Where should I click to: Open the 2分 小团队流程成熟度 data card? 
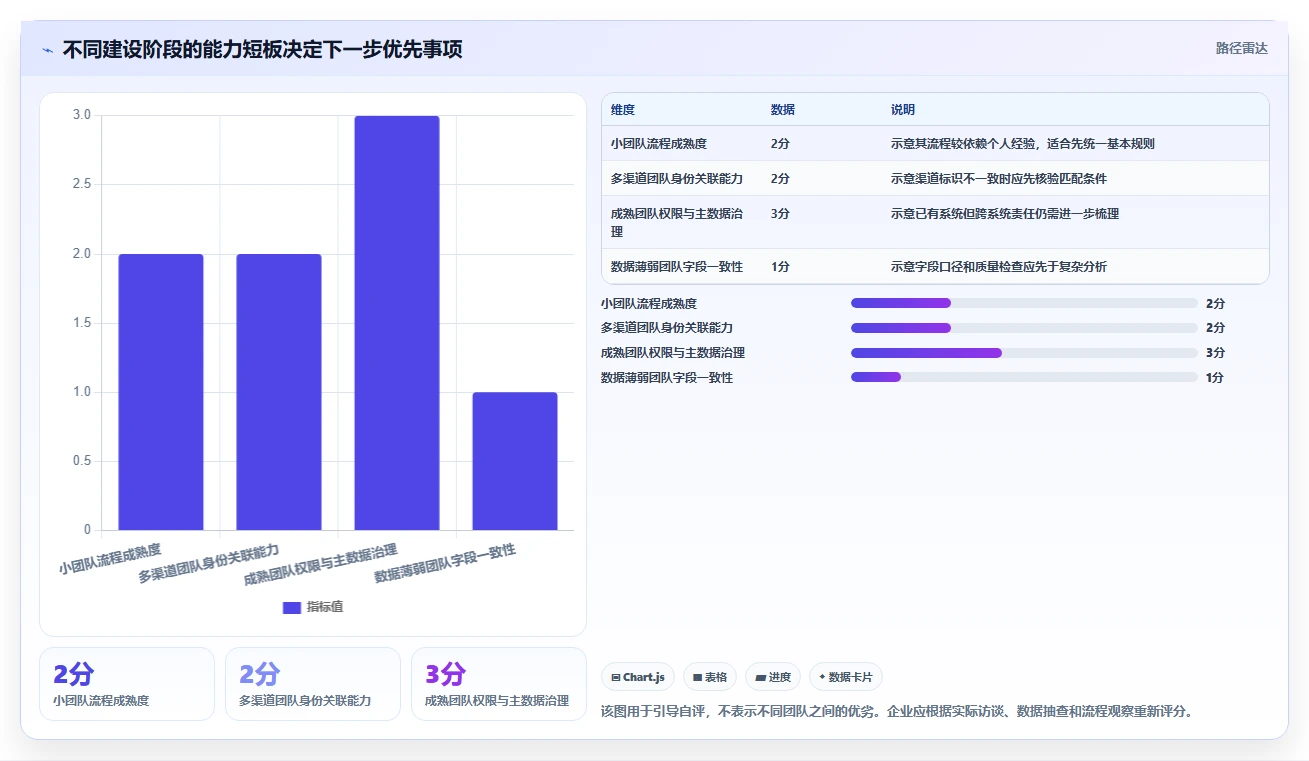pyautogui.click(x=127, y=684)
